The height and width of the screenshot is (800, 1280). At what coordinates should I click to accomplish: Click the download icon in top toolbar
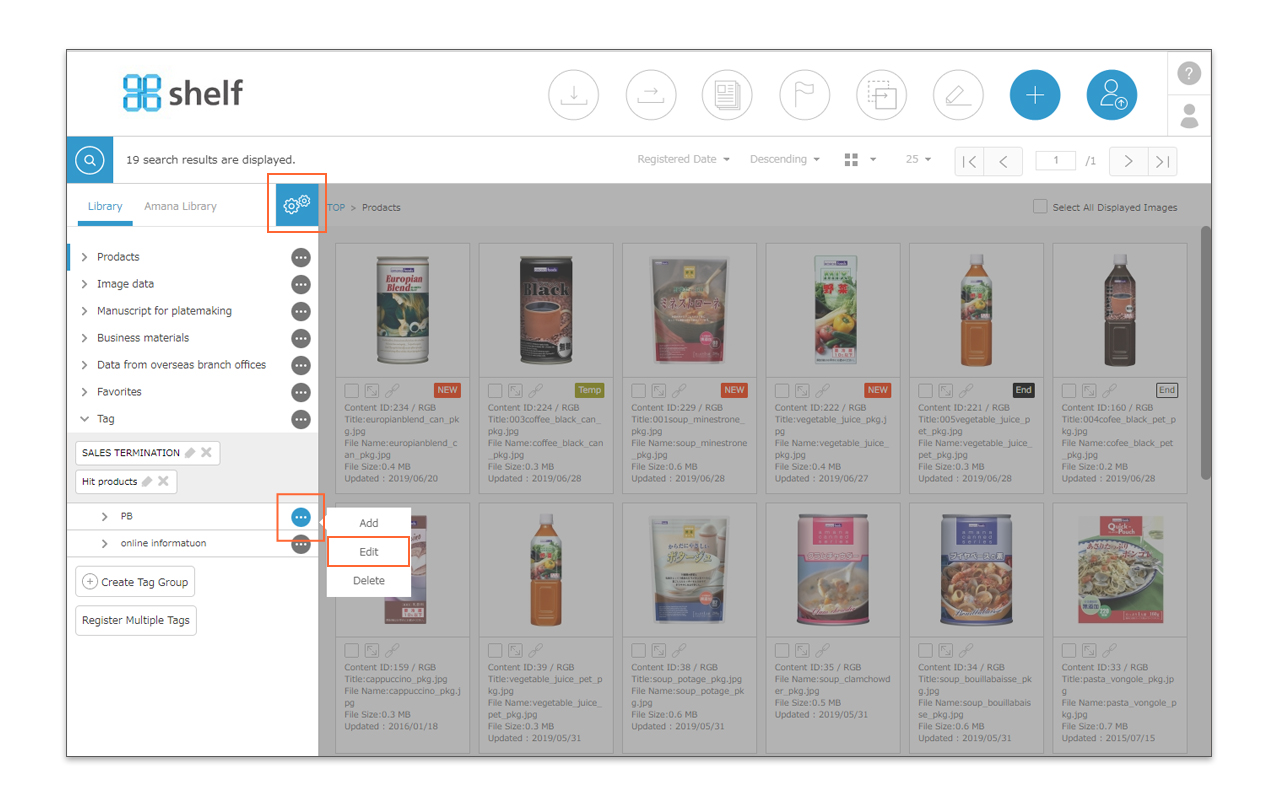pos(573,95)
